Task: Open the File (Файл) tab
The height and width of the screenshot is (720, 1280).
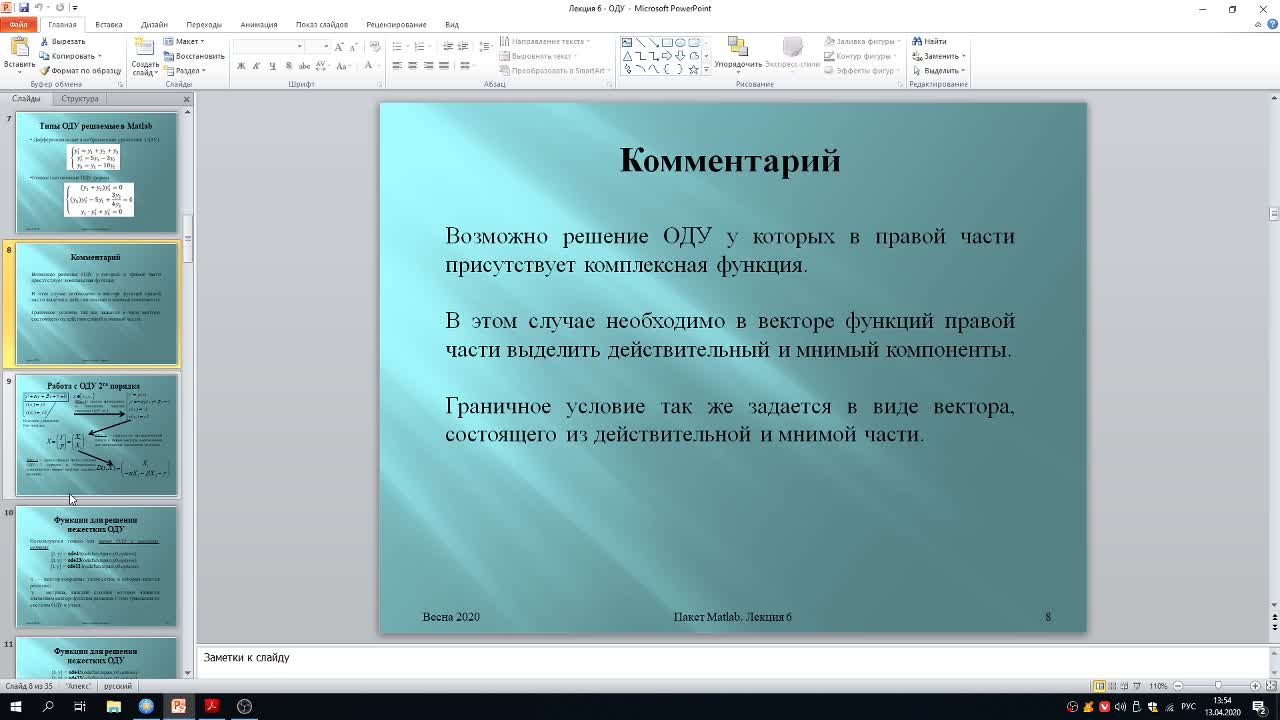Action: 19,24
